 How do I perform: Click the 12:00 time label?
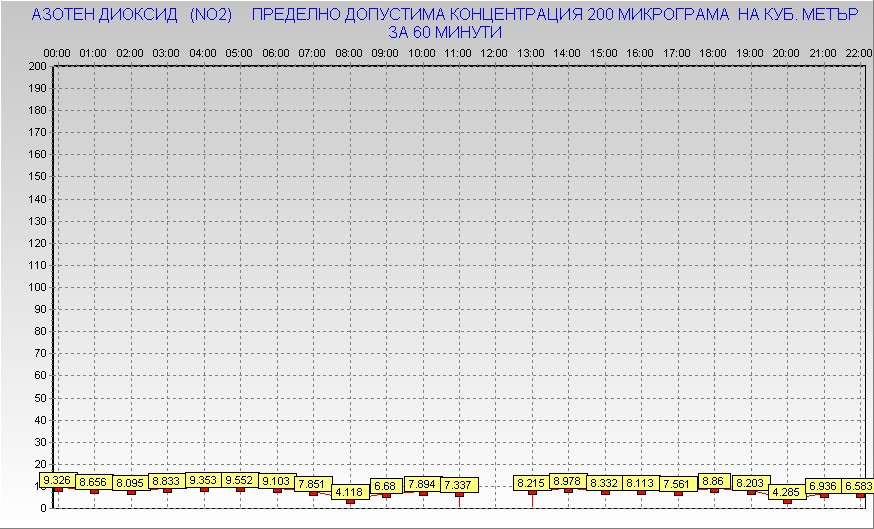pos(494,54)
